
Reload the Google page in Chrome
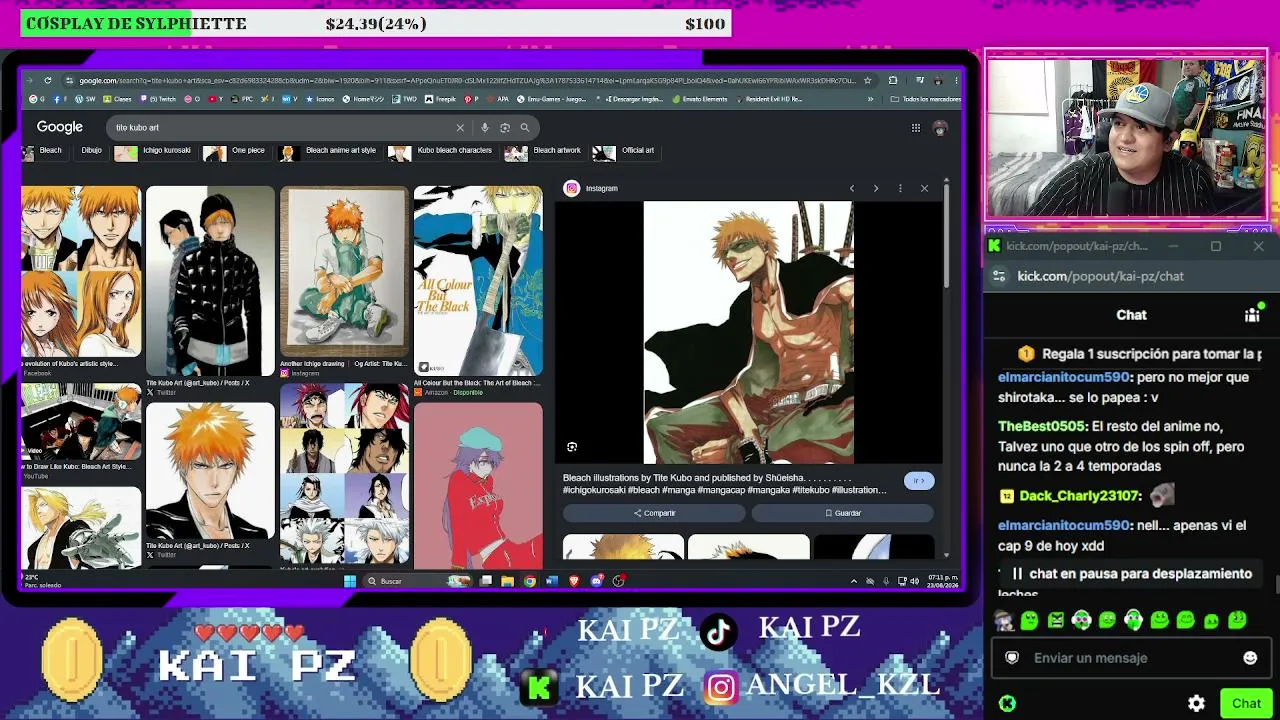47,80
